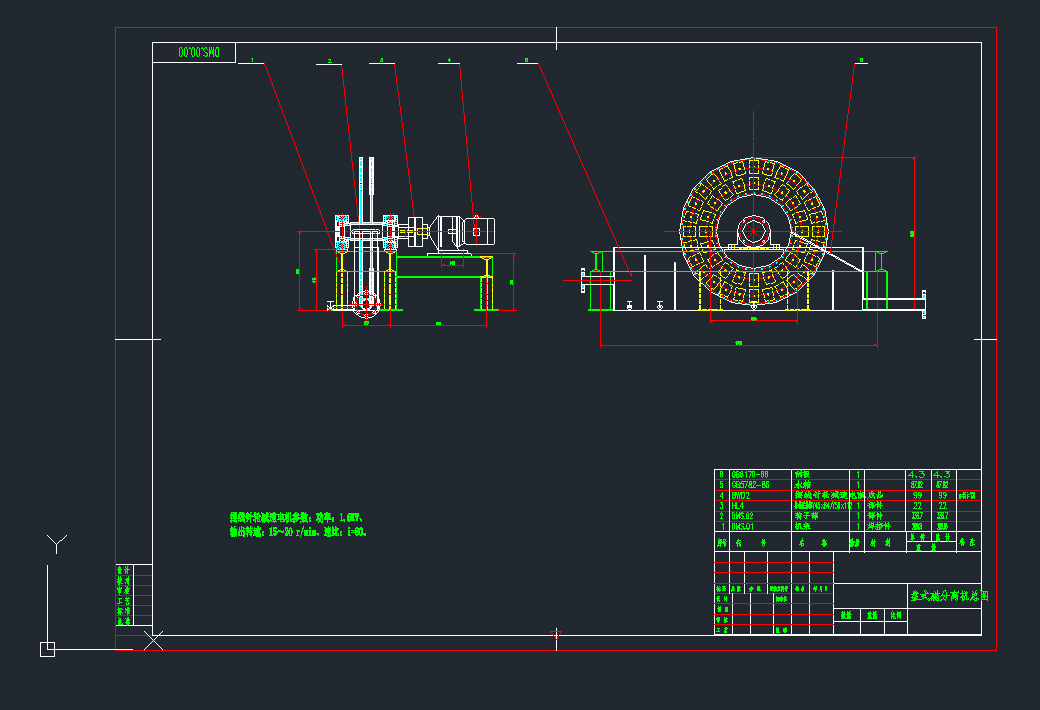
Task: Select the 盘式磁分离机总图 title text
Action: [948, 596]
